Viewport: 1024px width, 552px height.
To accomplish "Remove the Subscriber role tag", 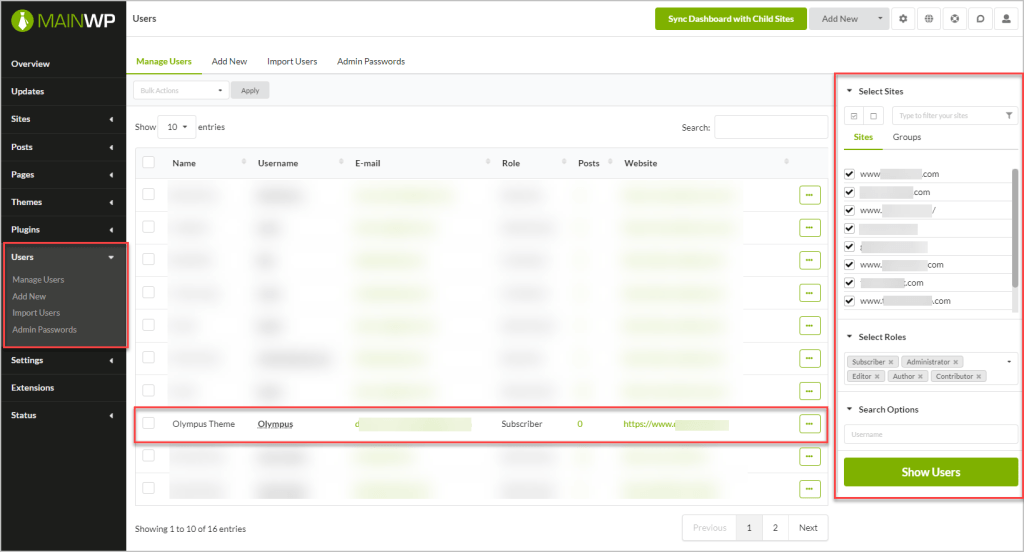I will (x=891, y=362).
